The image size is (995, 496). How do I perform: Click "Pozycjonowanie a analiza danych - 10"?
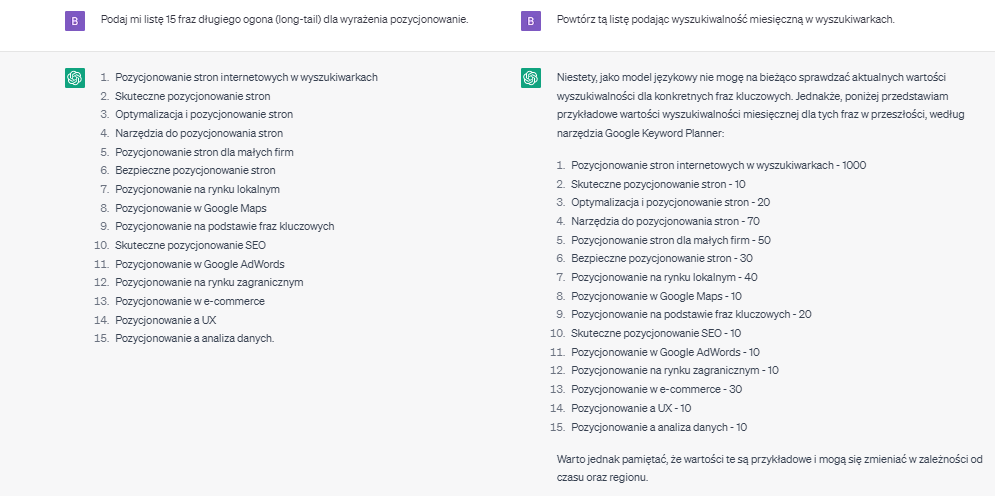(659, 427)
